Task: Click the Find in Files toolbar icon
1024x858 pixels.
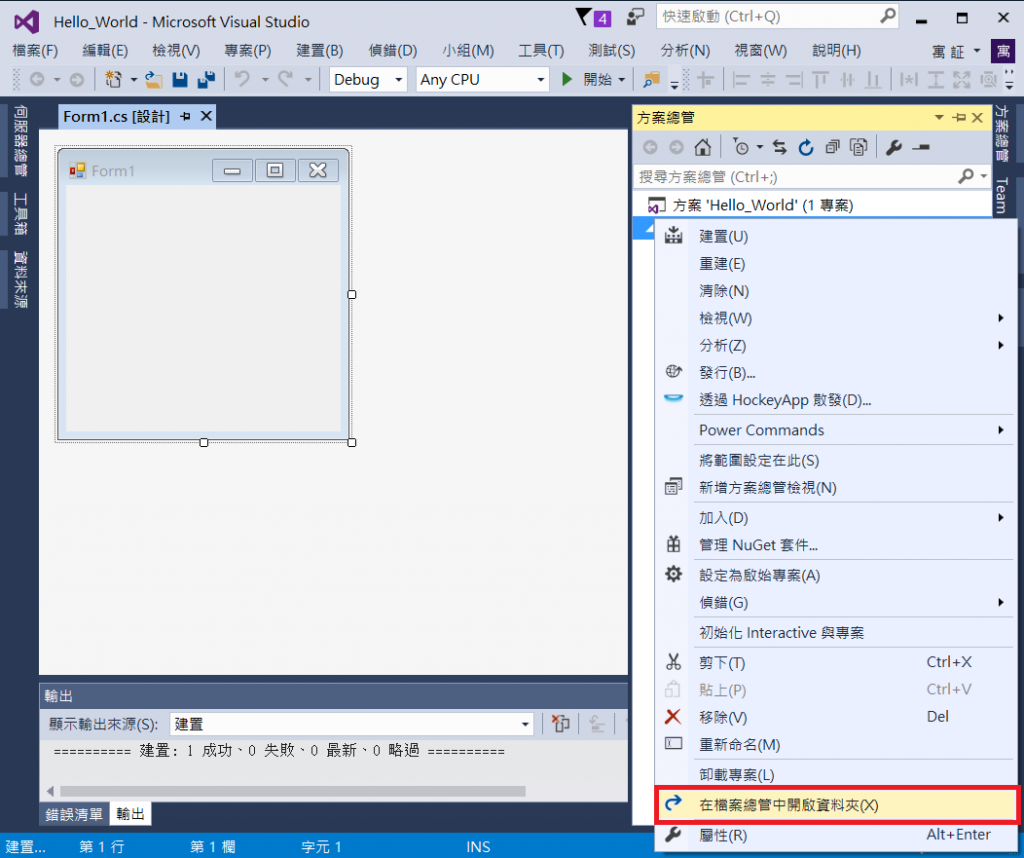Action: (x=651, y=80)
